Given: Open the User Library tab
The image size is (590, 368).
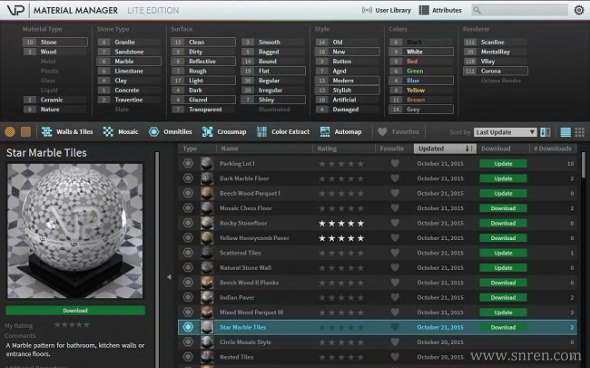Looking at the screenshot, I should pos(386,11).
